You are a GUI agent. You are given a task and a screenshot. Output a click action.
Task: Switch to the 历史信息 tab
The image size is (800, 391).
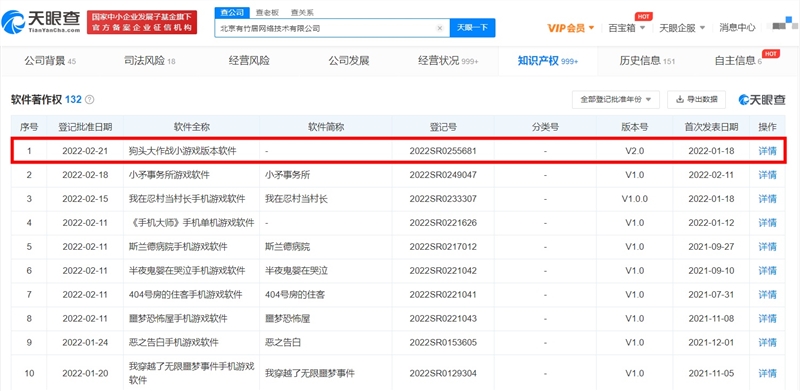647,61
